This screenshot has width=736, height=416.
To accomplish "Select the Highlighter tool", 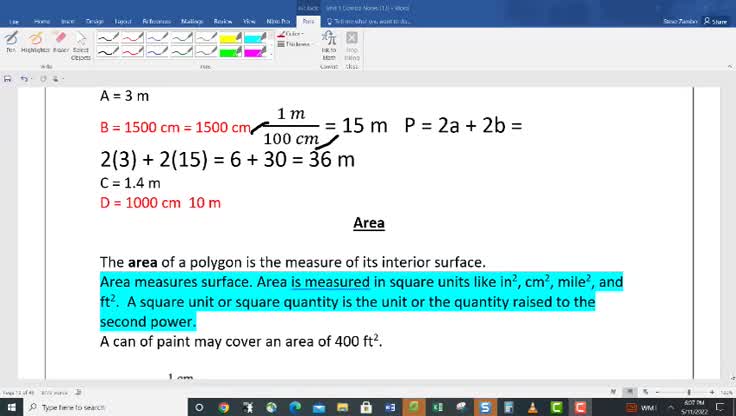I will click(35, 42).
